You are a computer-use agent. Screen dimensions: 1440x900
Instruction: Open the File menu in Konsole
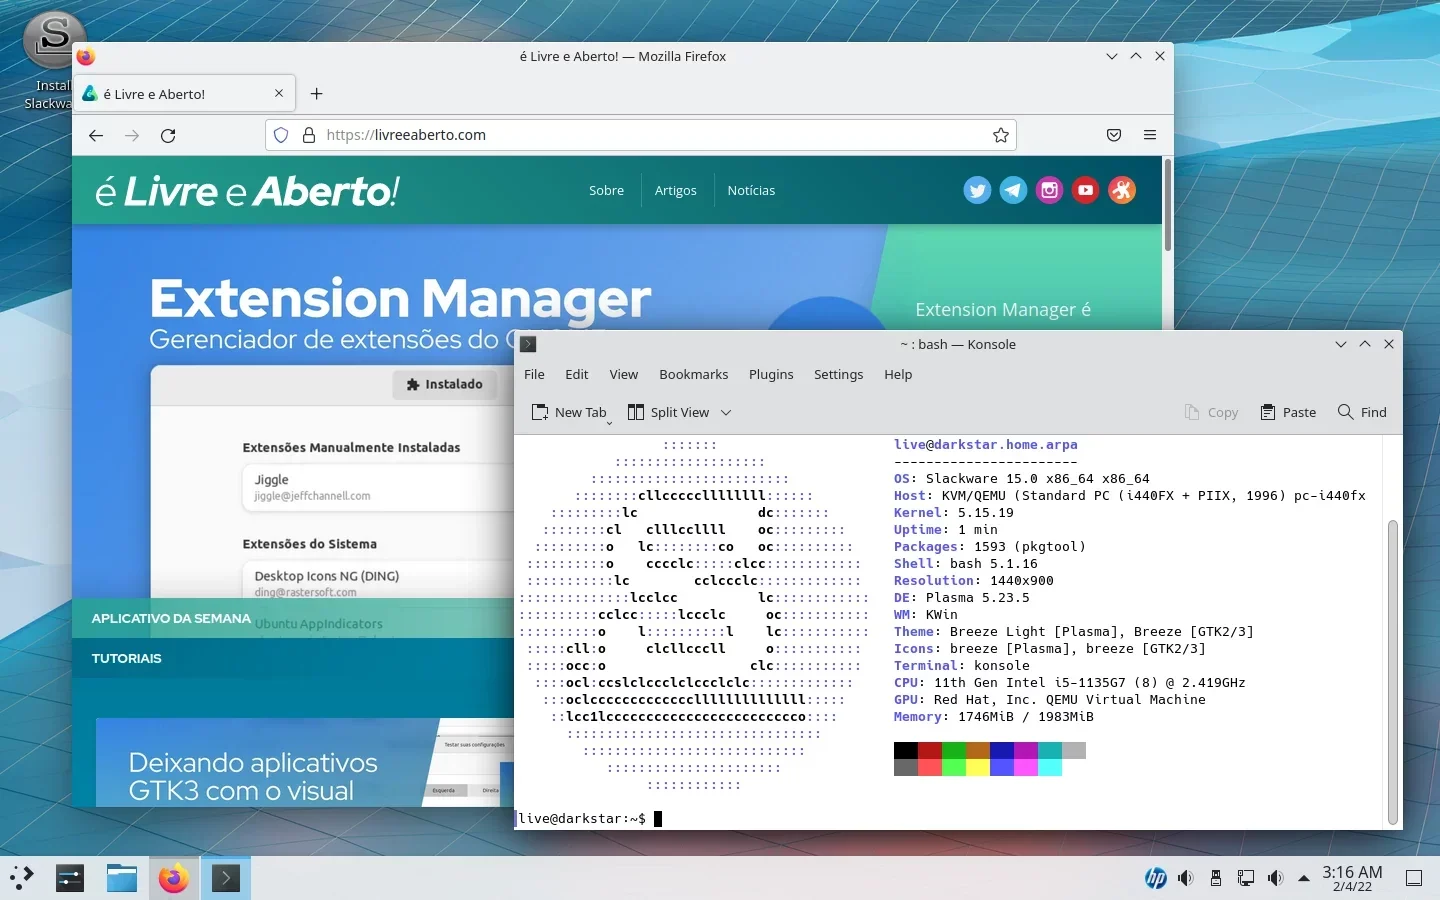pos(535,374)
